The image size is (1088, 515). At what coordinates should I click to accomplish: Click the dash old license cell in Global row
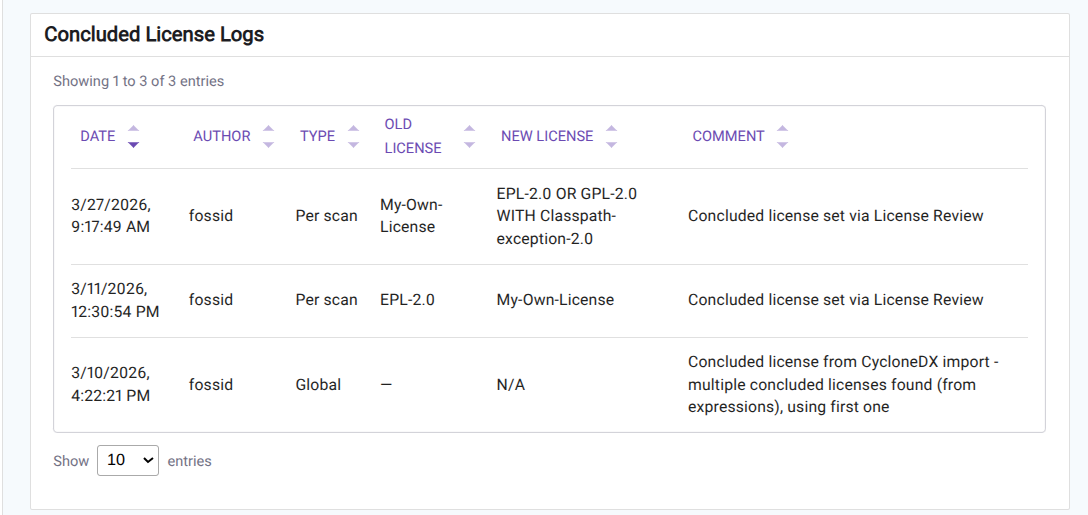coord(386,385)
